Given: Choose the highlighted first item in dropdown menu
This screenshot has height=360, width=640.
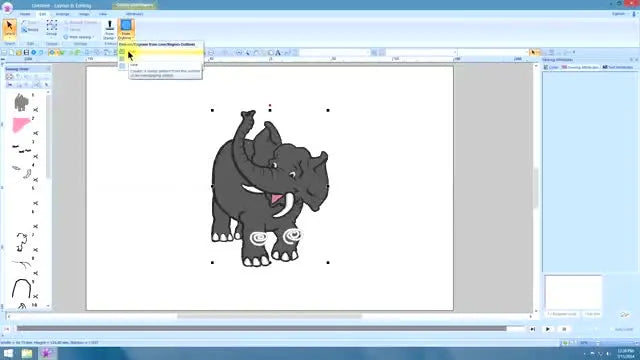Looking at the screenshot, I should coord(161,51).
